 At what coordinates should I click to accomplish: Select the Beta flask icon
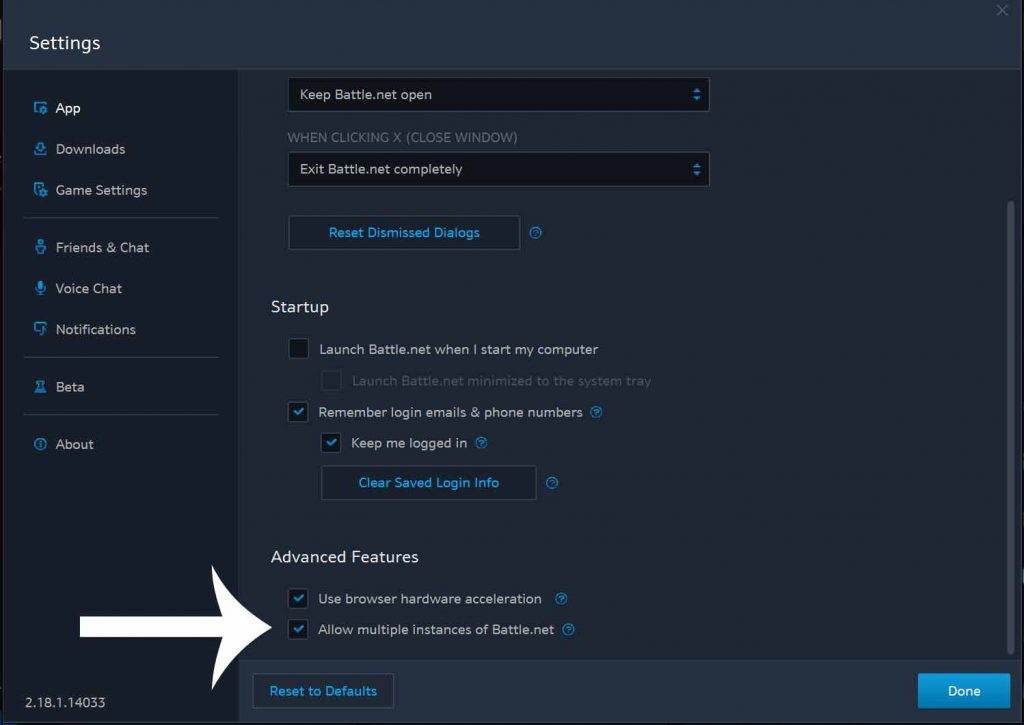[42, 386]
